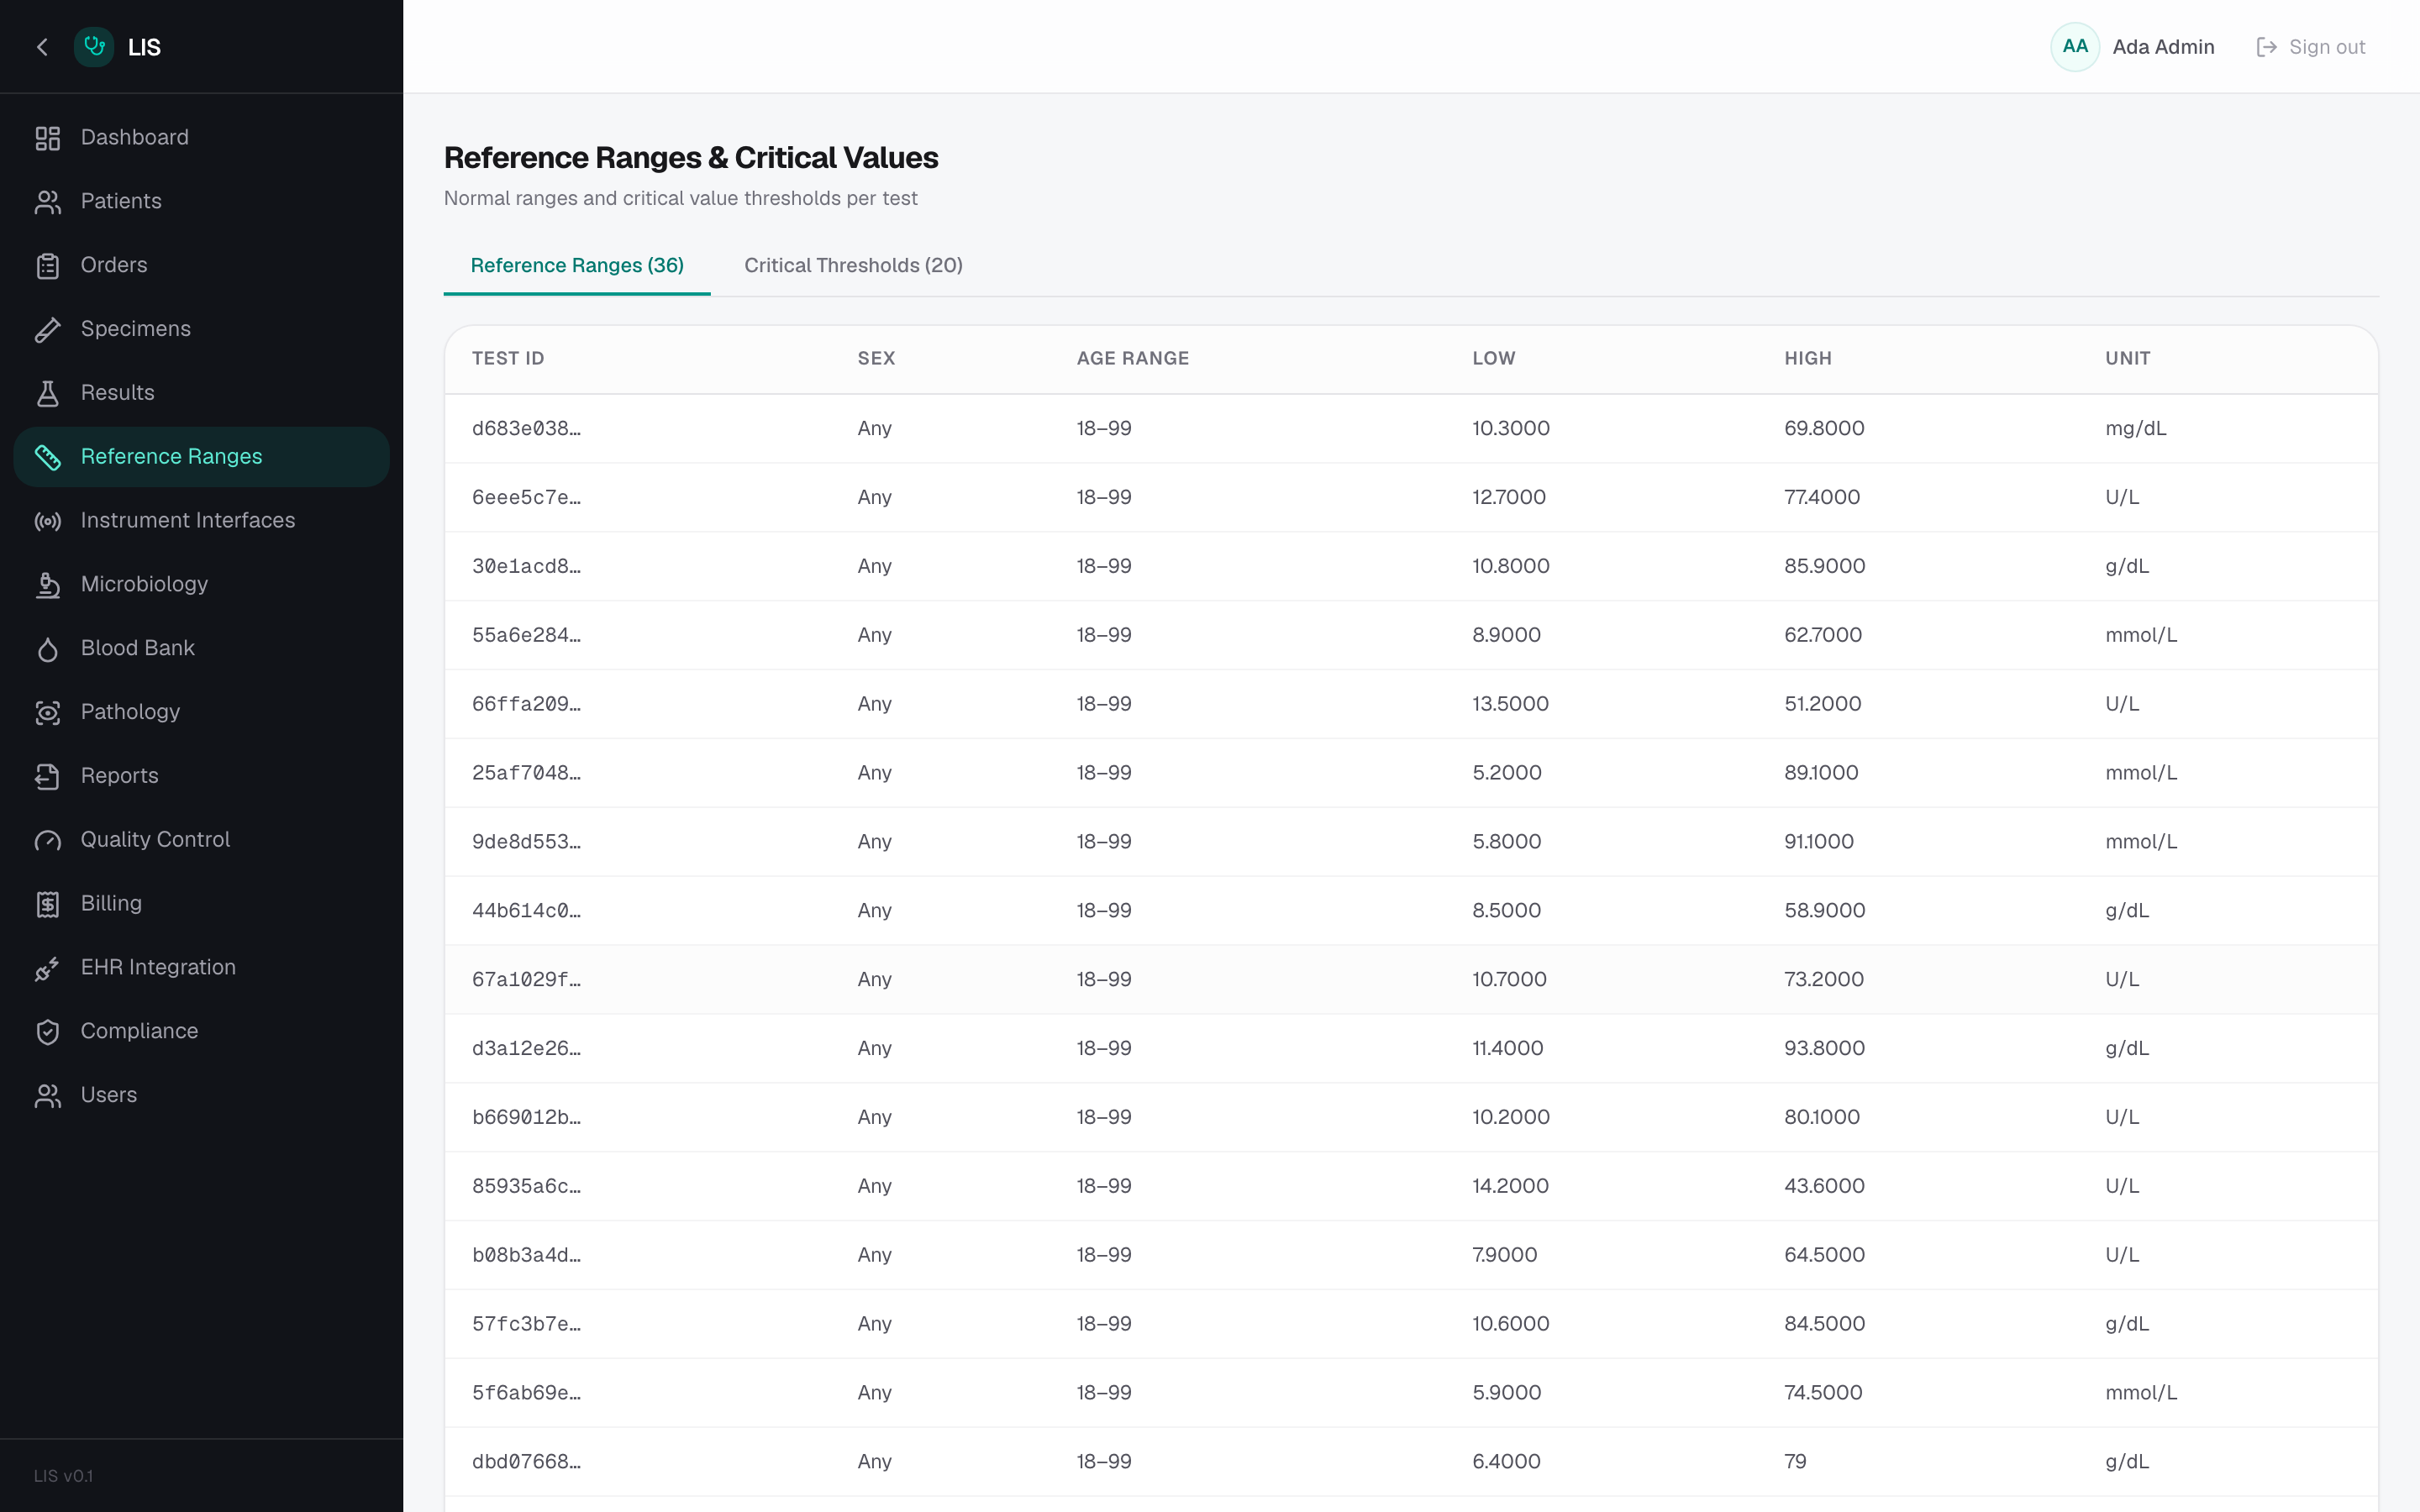Click test ID 5f6ab69e…
Image resolution: width=2420 pixels, height=1512 pixels.
tap(526, 1393)
